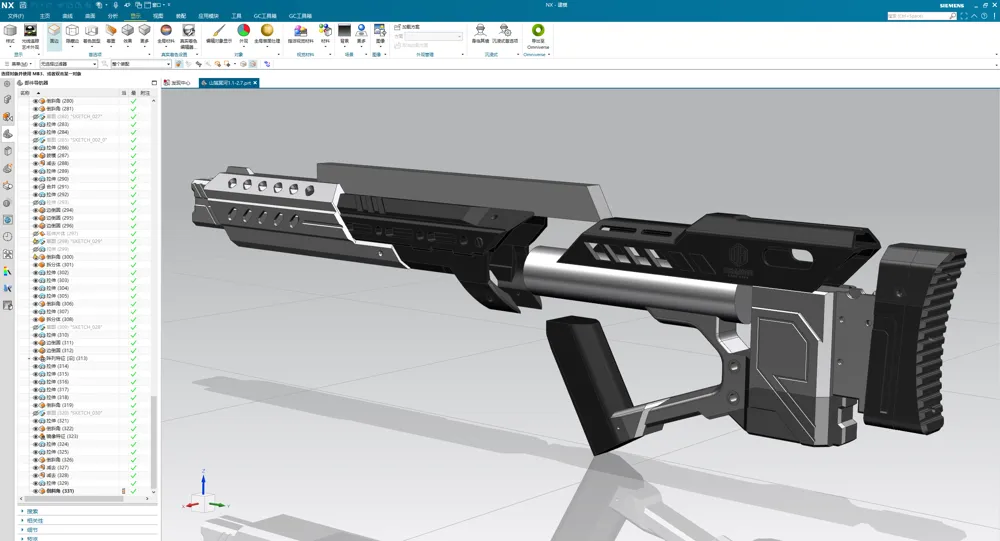Viewport: 1000px width, 541px height.
Task: Toggle visibility eye of 减去 (288)
Action: (x=36, y=163)
